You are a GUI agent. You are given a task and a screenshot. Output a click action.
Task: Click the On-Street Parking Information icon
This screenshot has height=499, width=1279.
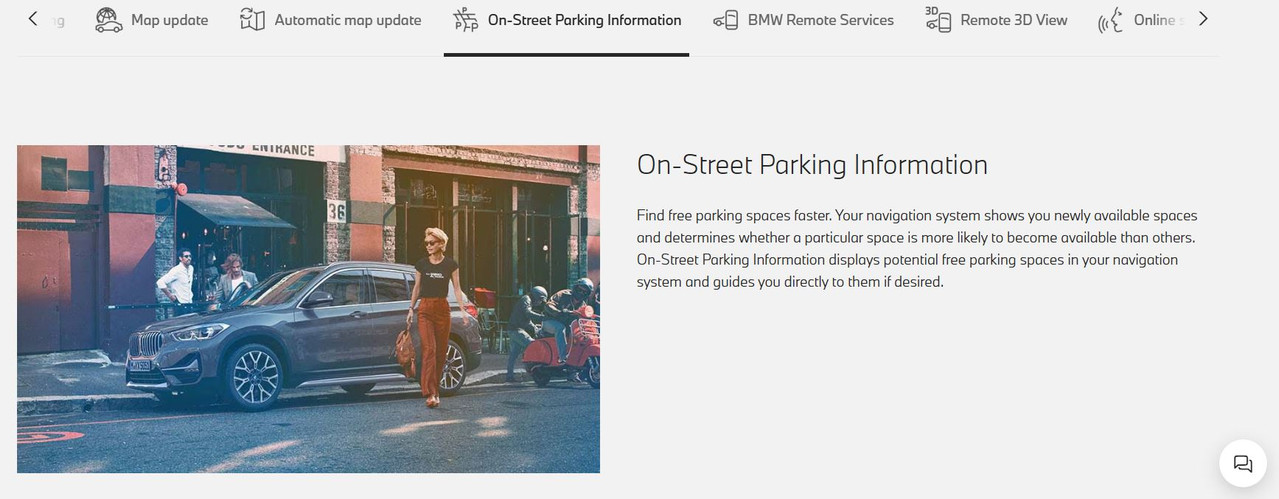tap(465, 20)
